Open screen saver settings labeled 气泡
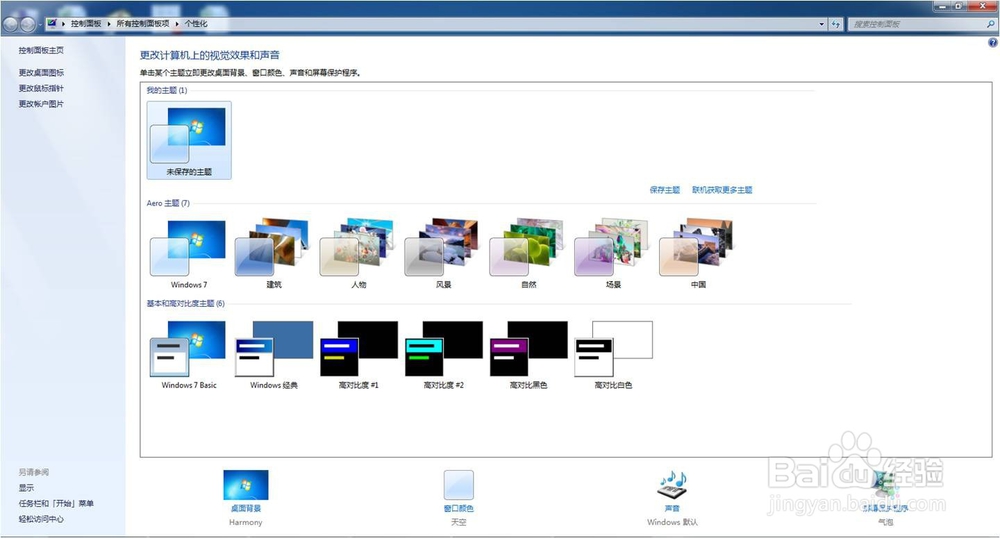The image size is (1000, 538). point(885,498)
